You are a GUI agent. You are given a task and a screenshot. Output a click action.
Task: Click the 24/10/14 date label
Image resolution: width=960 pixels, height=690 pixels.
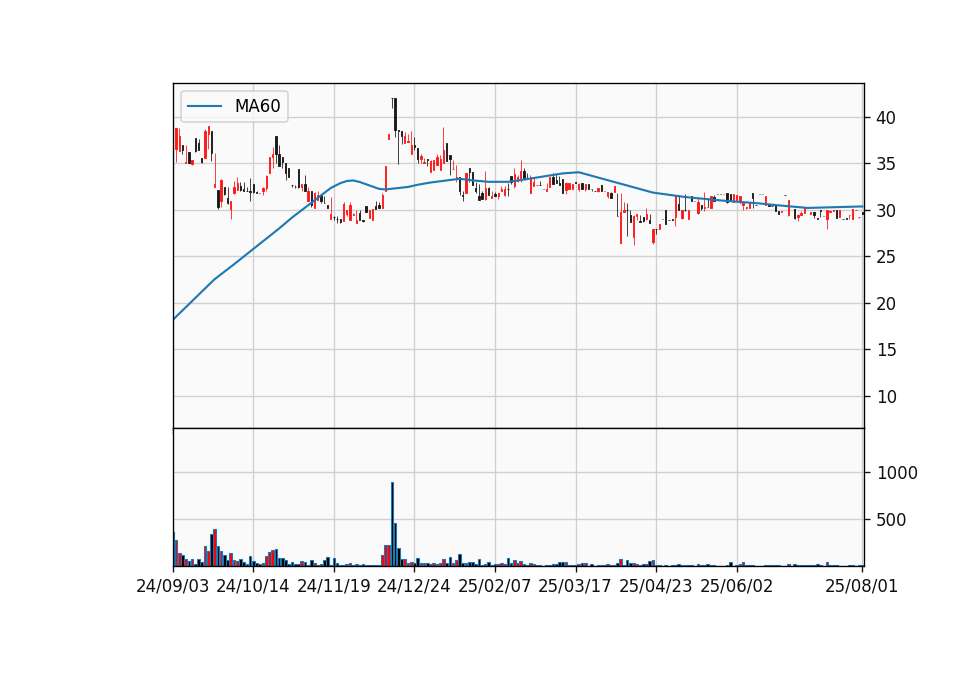[x=253, y=586]
